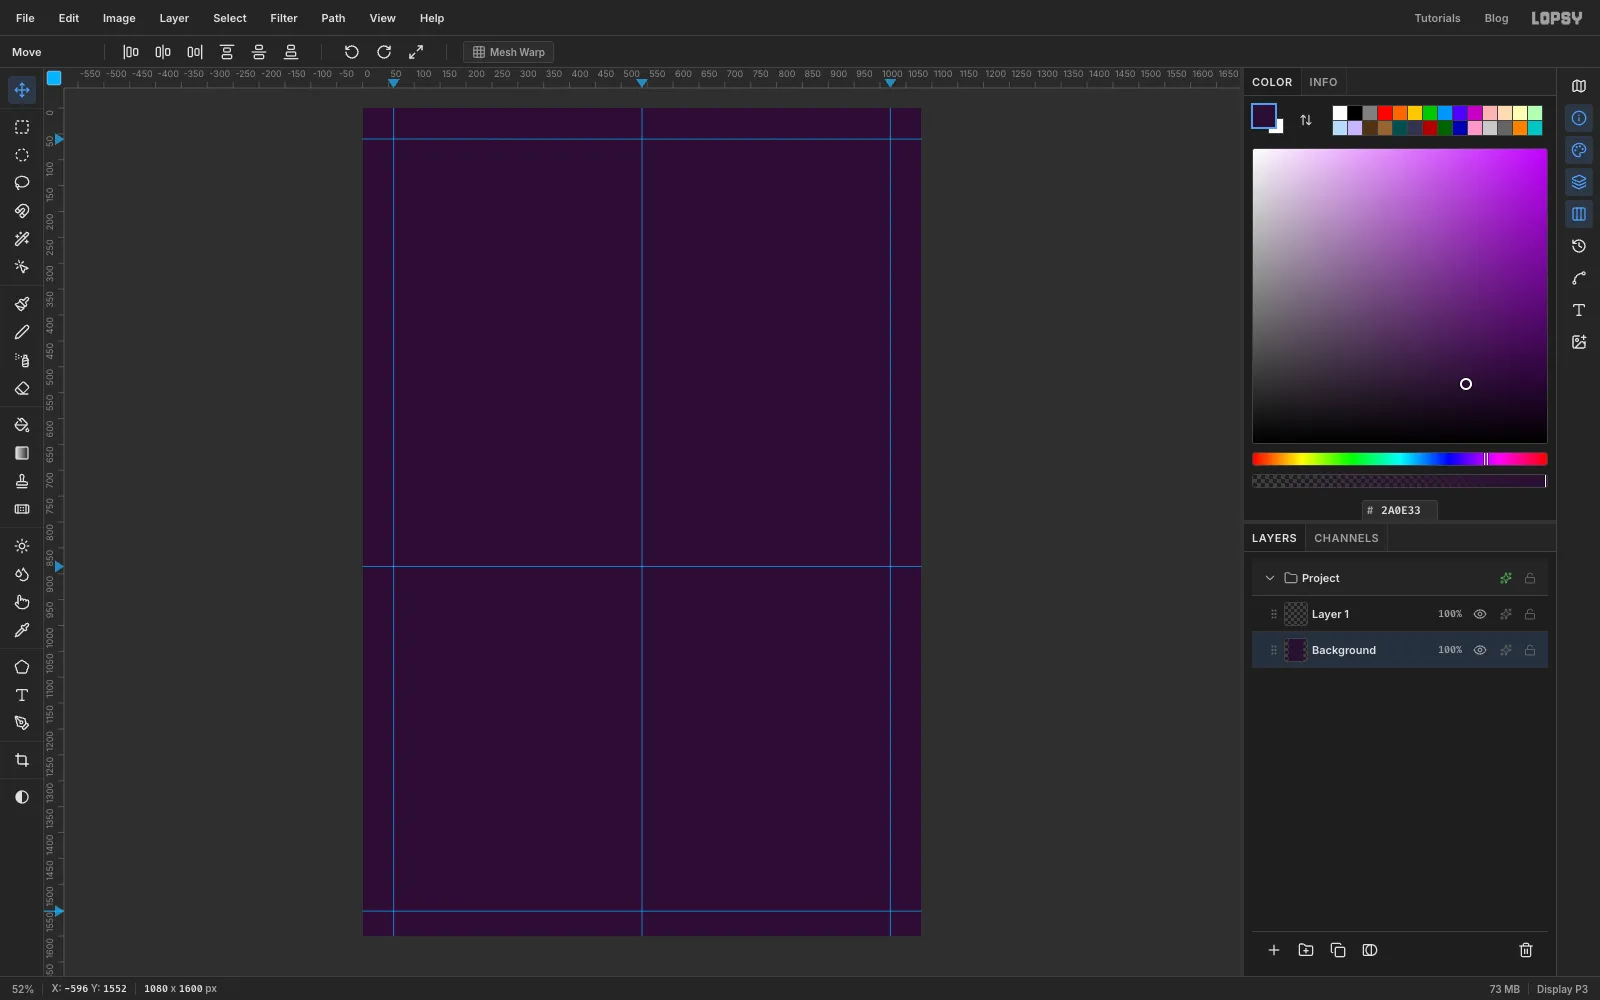The image size is (1600, 1000).
Task: Select the Crop tool
Action: click(x=22, y=760)
